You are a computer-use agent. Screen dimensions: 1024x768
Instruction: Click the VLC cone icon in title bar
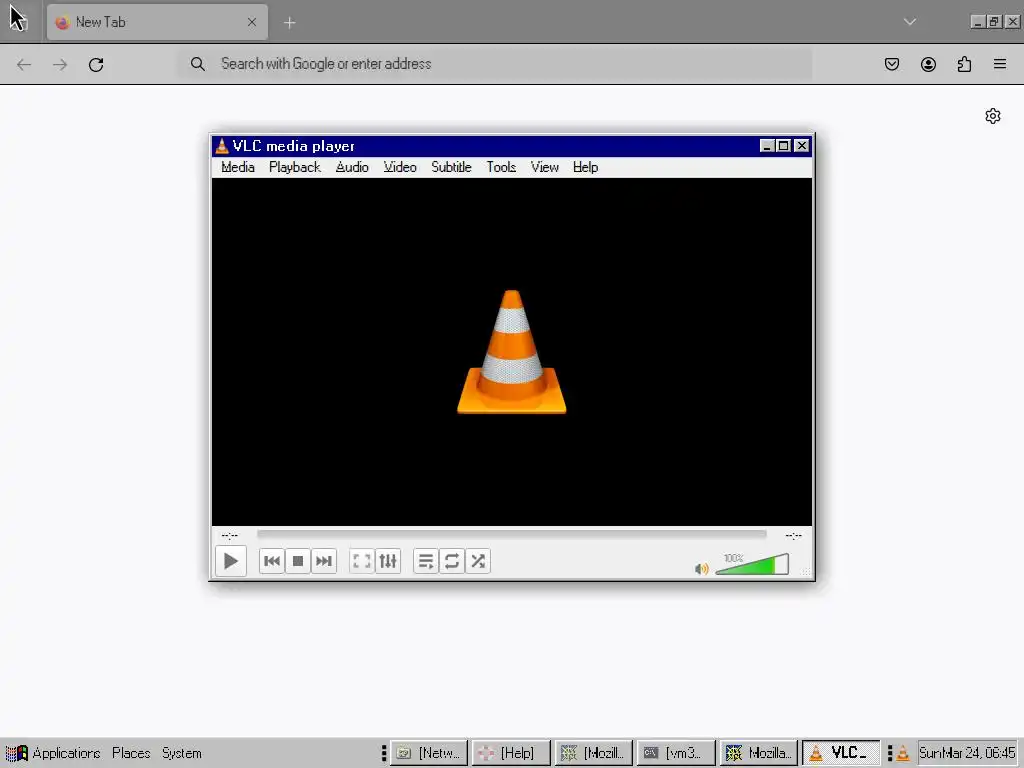222,146
